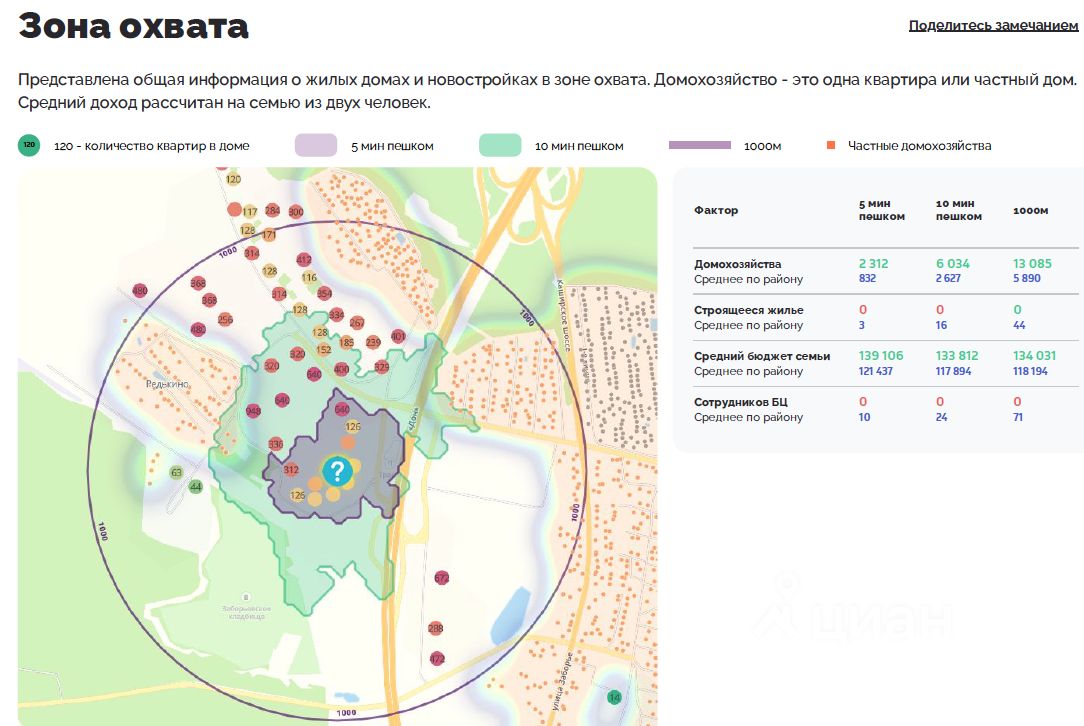Select the building marker labeled 672
Image resolution: width=1084 pixels, height=726 pixels.
pos(442,577)
